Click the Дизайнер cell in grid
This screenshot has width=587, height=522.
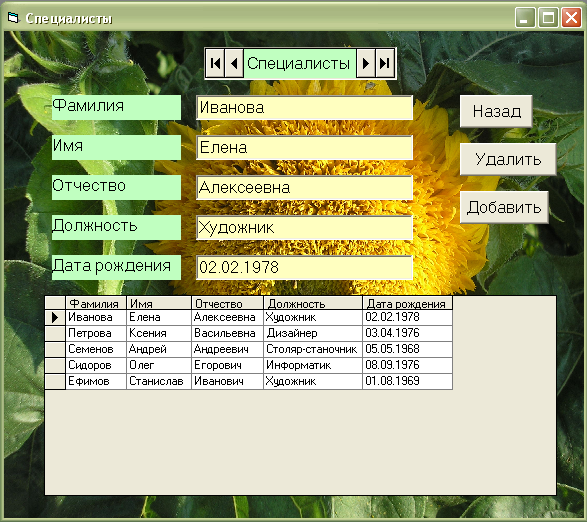[x=313, y=333]
